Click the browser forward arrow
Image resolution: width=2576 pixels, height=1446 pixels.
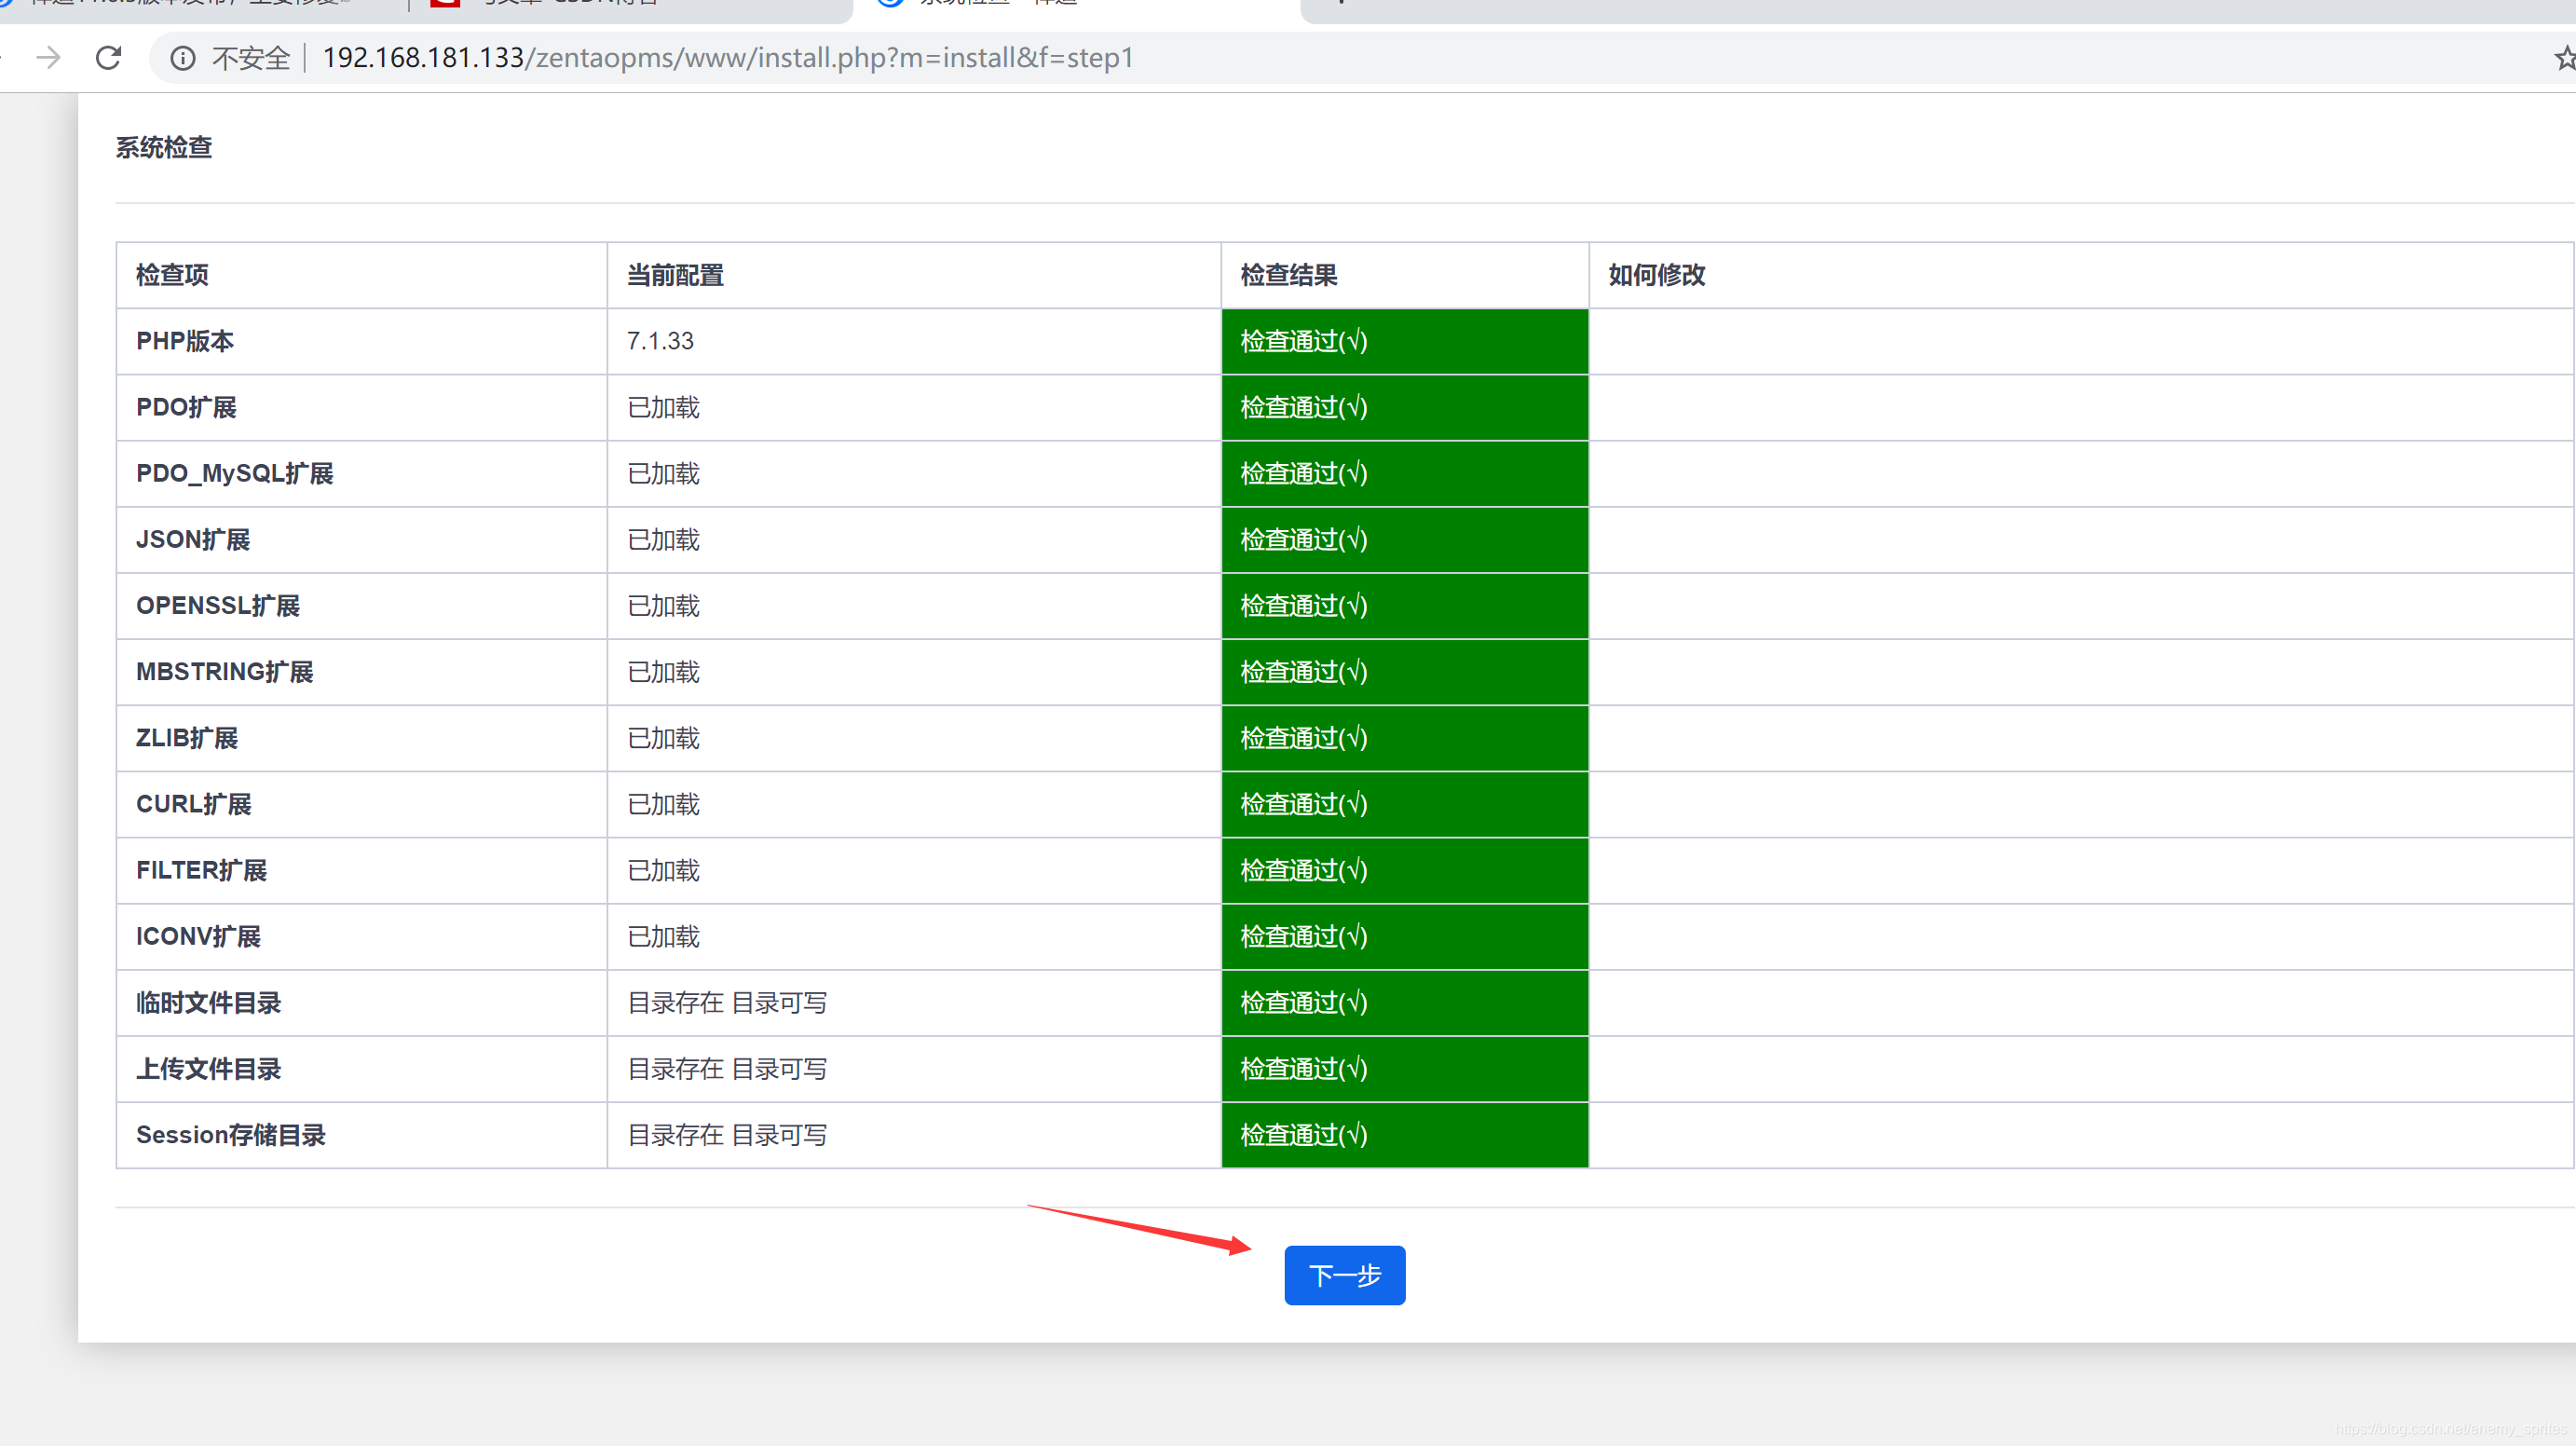point(48,58)
